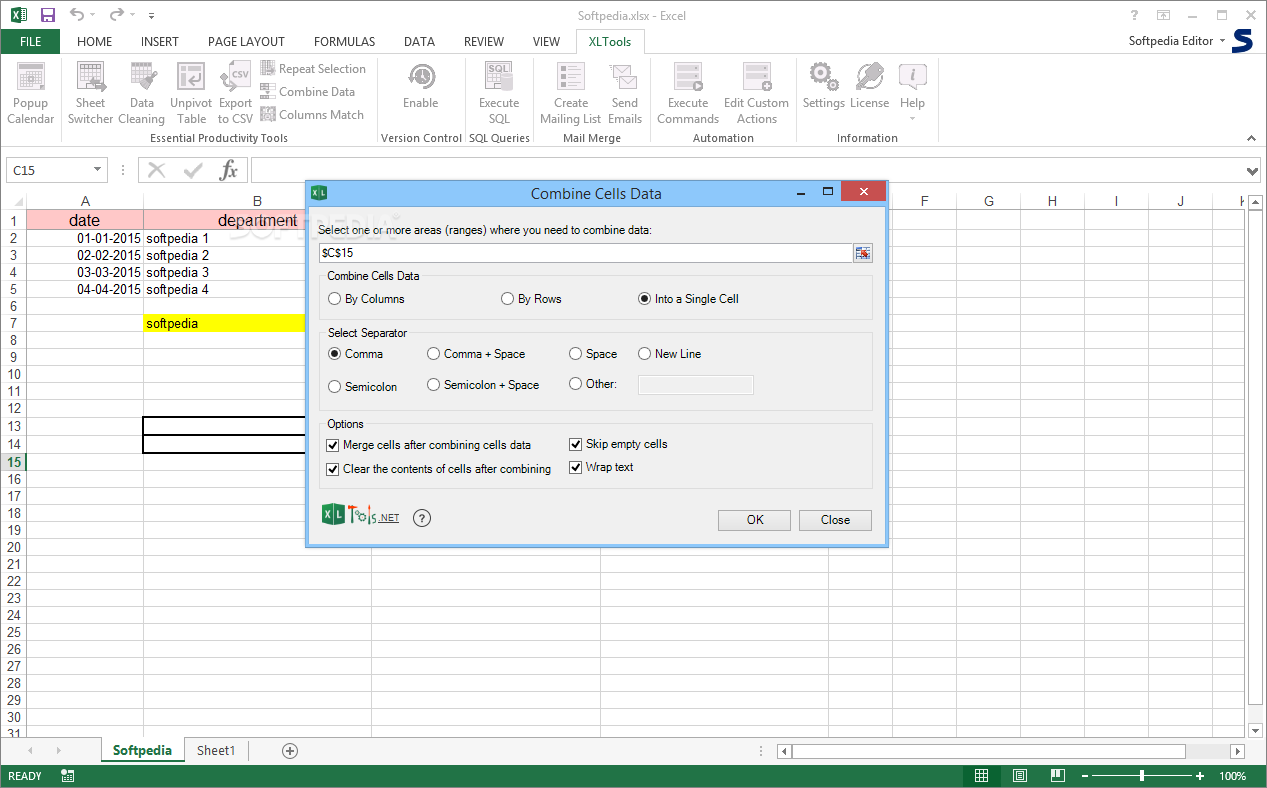This screenshot has height=788, width=1267.
Task: Expand the Name Box dropdown
Action: (x=97, y=170)
